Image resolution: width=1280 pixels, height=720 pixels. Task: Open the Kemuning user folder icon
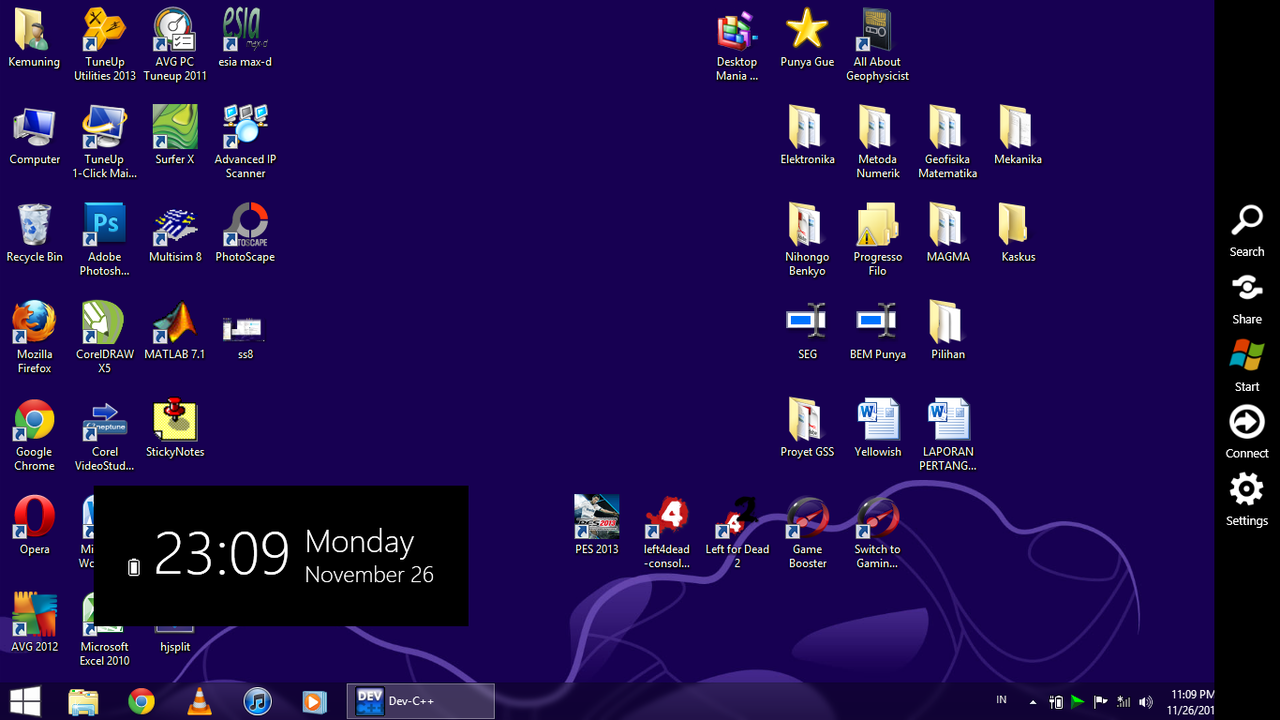click(x=34, y=38)
